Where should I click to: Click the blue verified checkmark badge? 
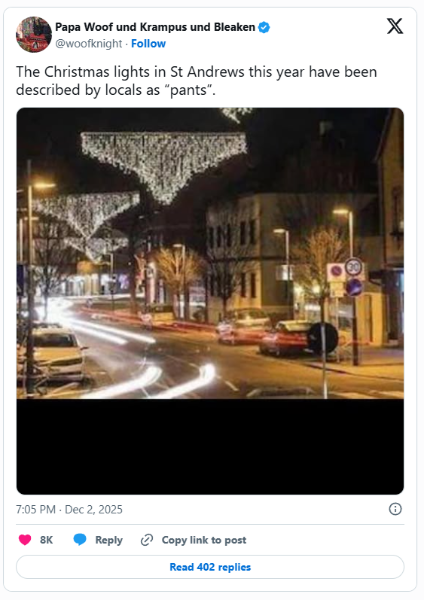point(264,28)
